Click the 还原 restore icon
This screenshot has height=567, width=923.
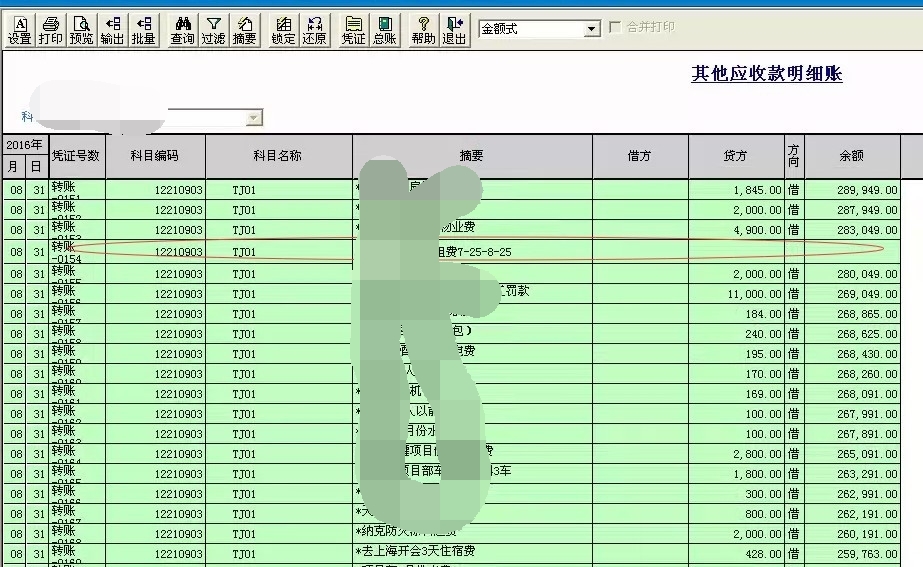(x=314, y=30)
